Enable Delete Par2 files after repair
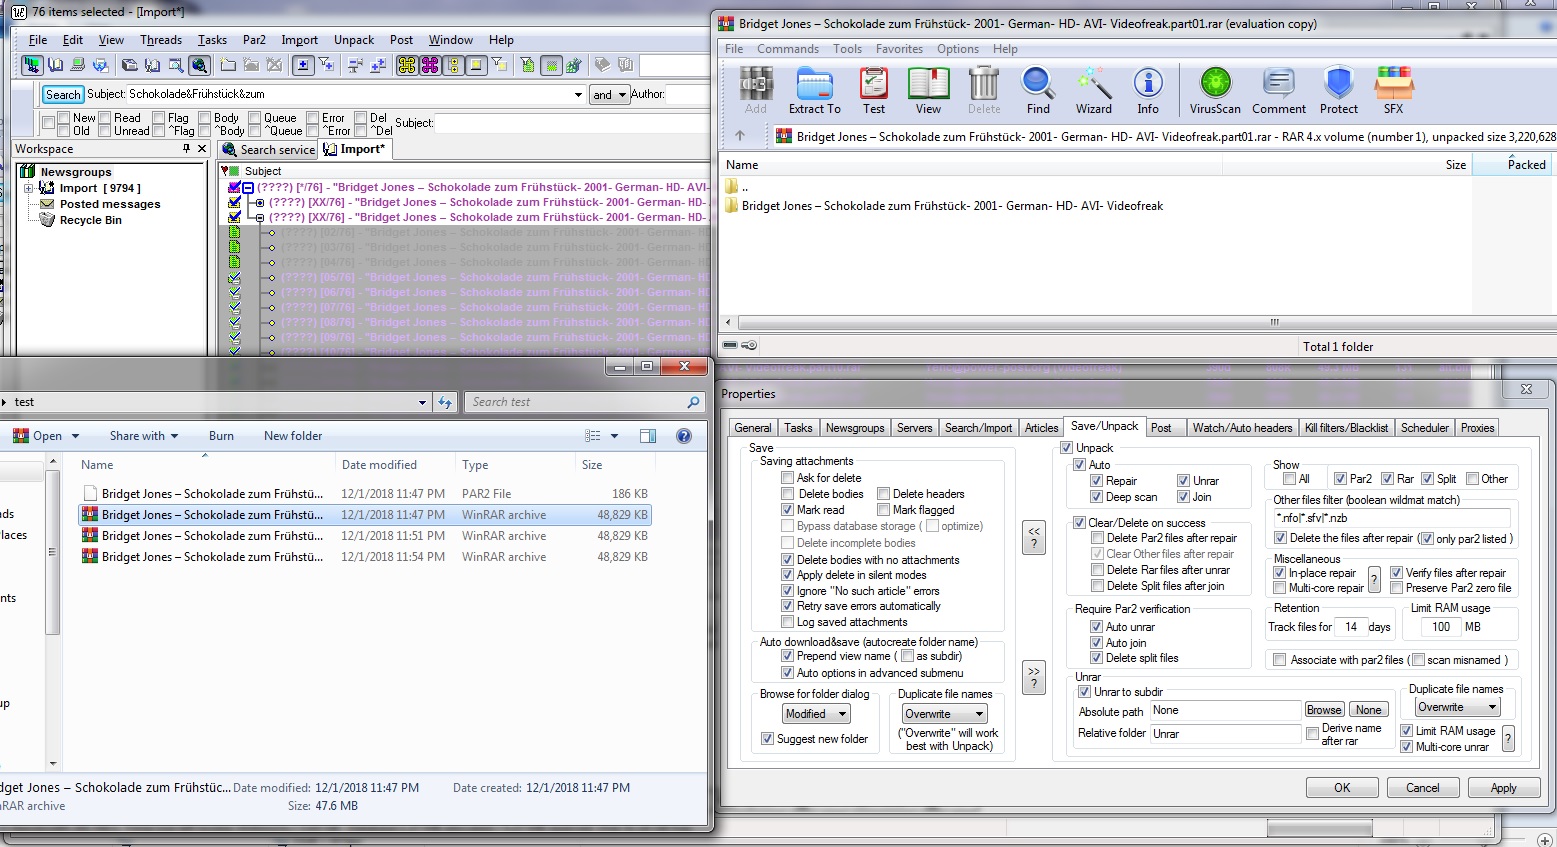 pos(1097,538)
